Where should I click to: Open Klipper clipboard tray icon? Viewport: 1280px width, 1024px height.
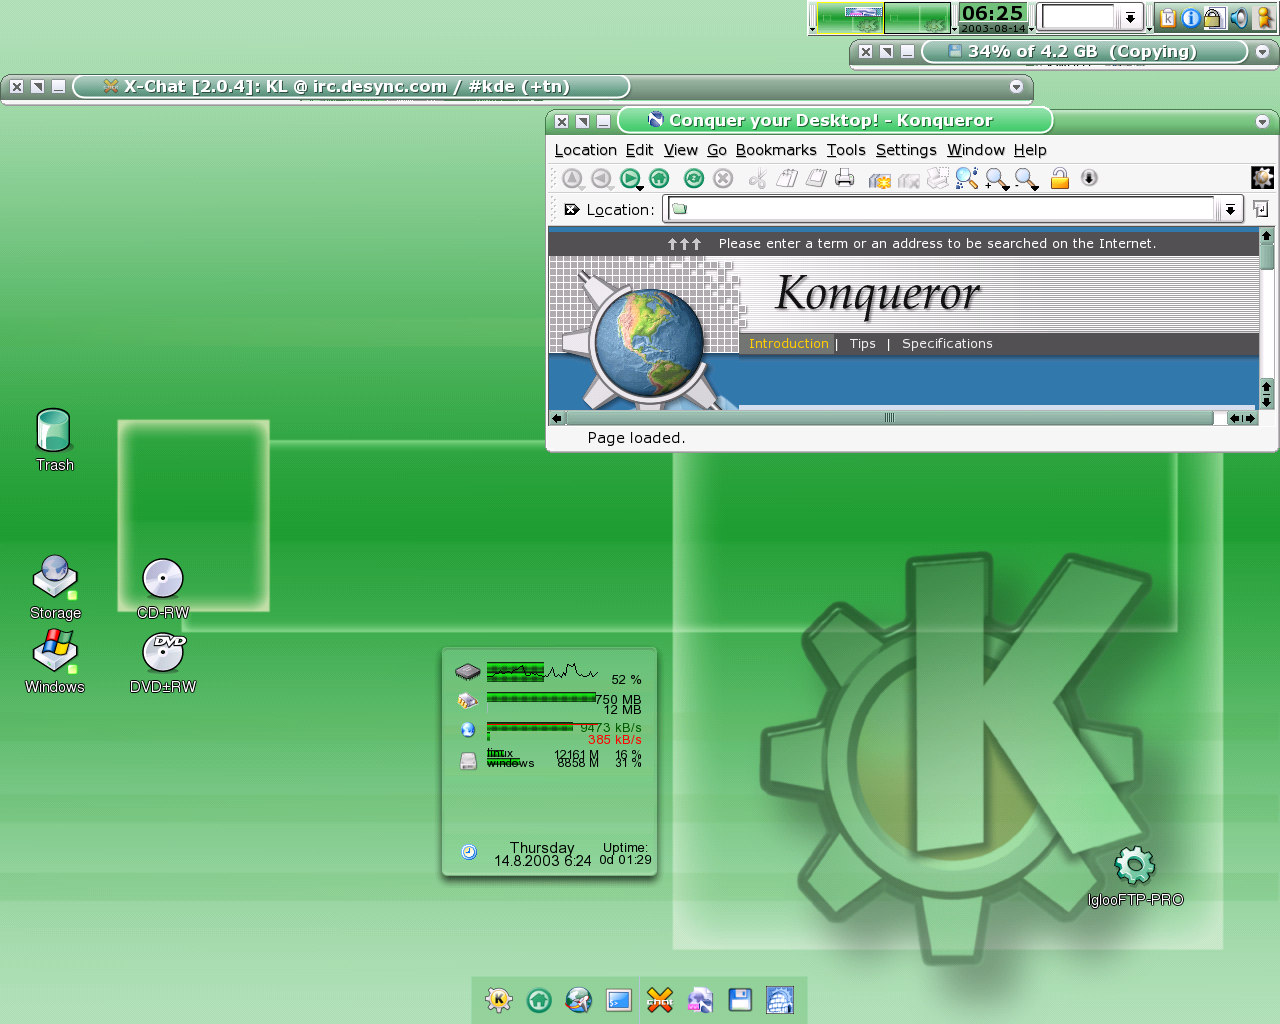coord(1167,17)
